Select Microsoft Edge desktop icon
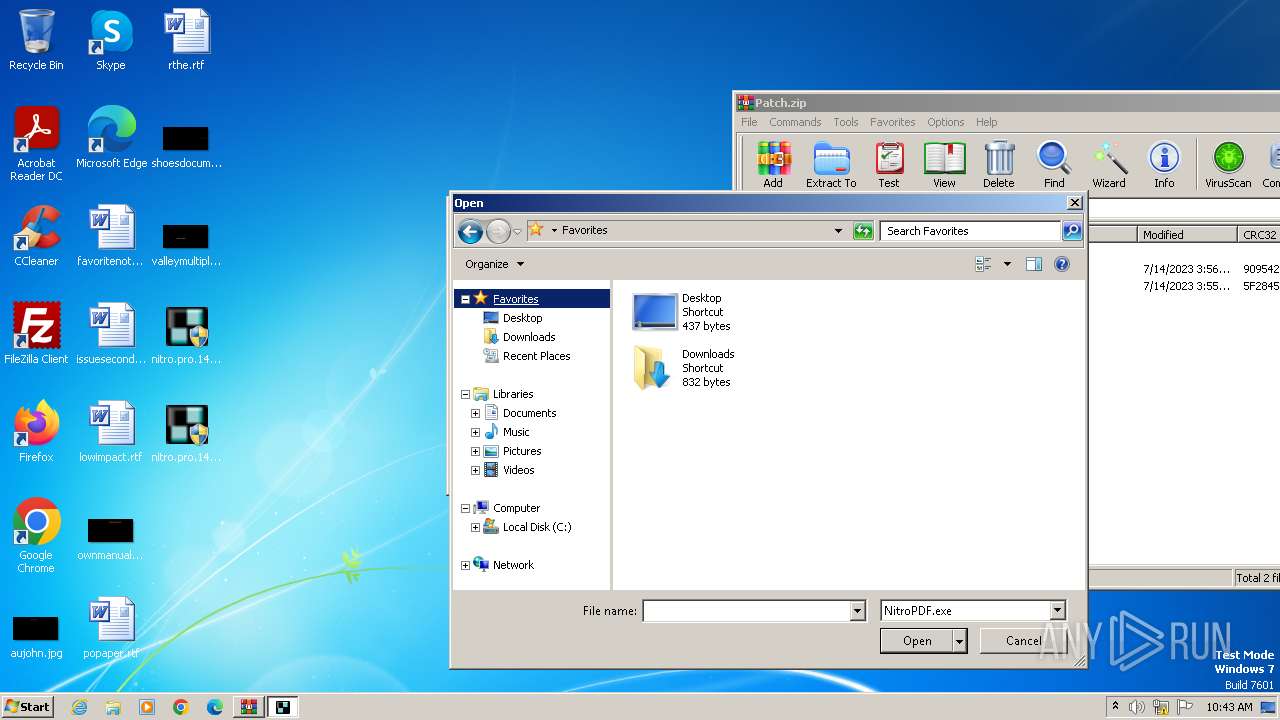Image resolution: width=1280 pixels, height=720 pixels. tap(111, 138)
